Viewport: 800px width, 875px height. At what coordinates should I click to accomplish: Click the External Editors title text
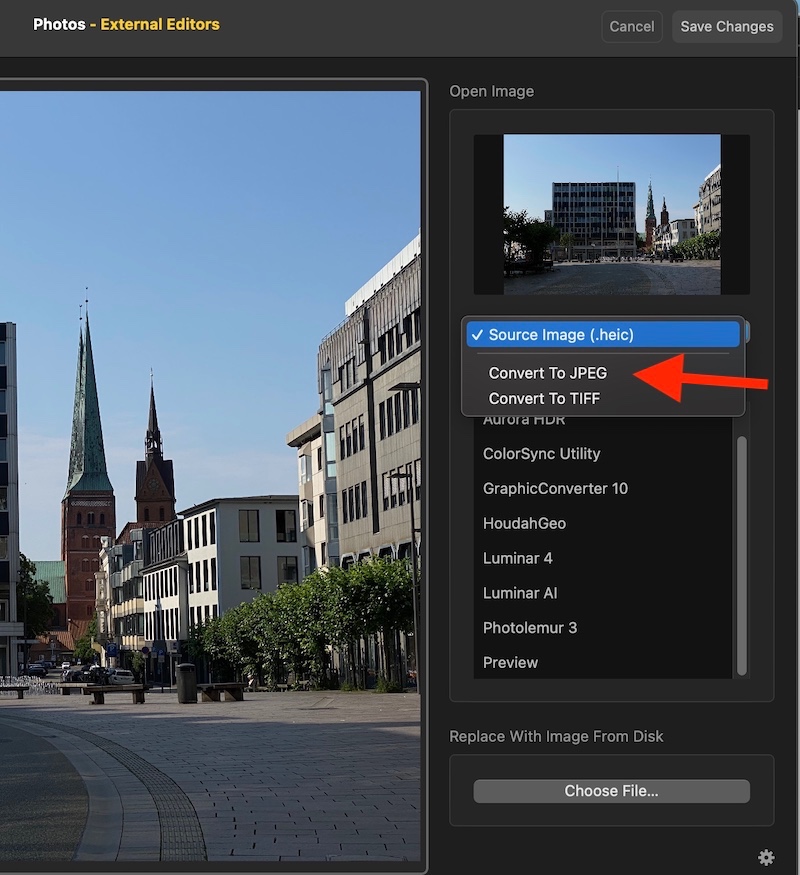tap(160, 24)
